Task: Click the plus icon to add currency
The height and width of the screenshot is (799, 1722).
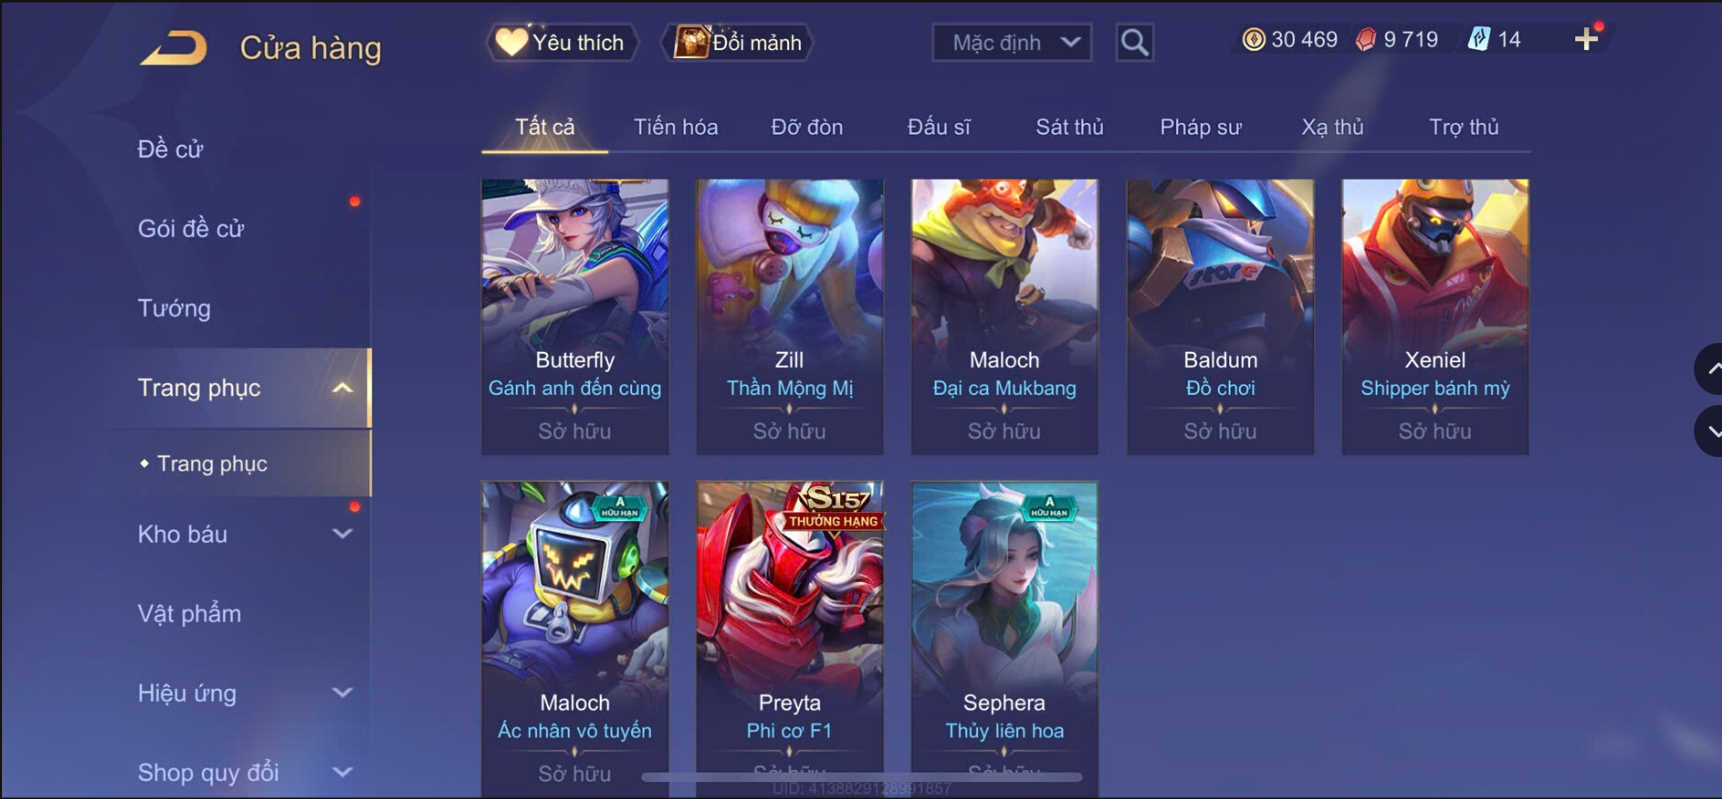Action: coord(1586,40)
